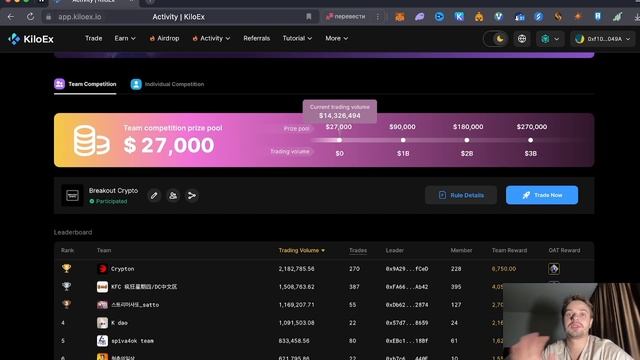Open the purple leaf browser extension
This screenshot has width=640, height=360.
click(419, 17)
